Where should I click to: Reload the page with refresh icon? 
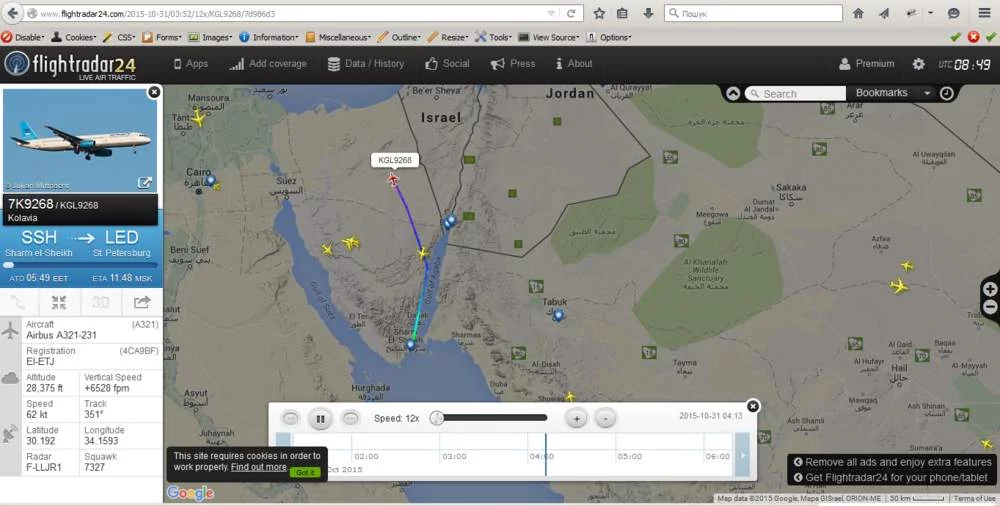[571, 13]
